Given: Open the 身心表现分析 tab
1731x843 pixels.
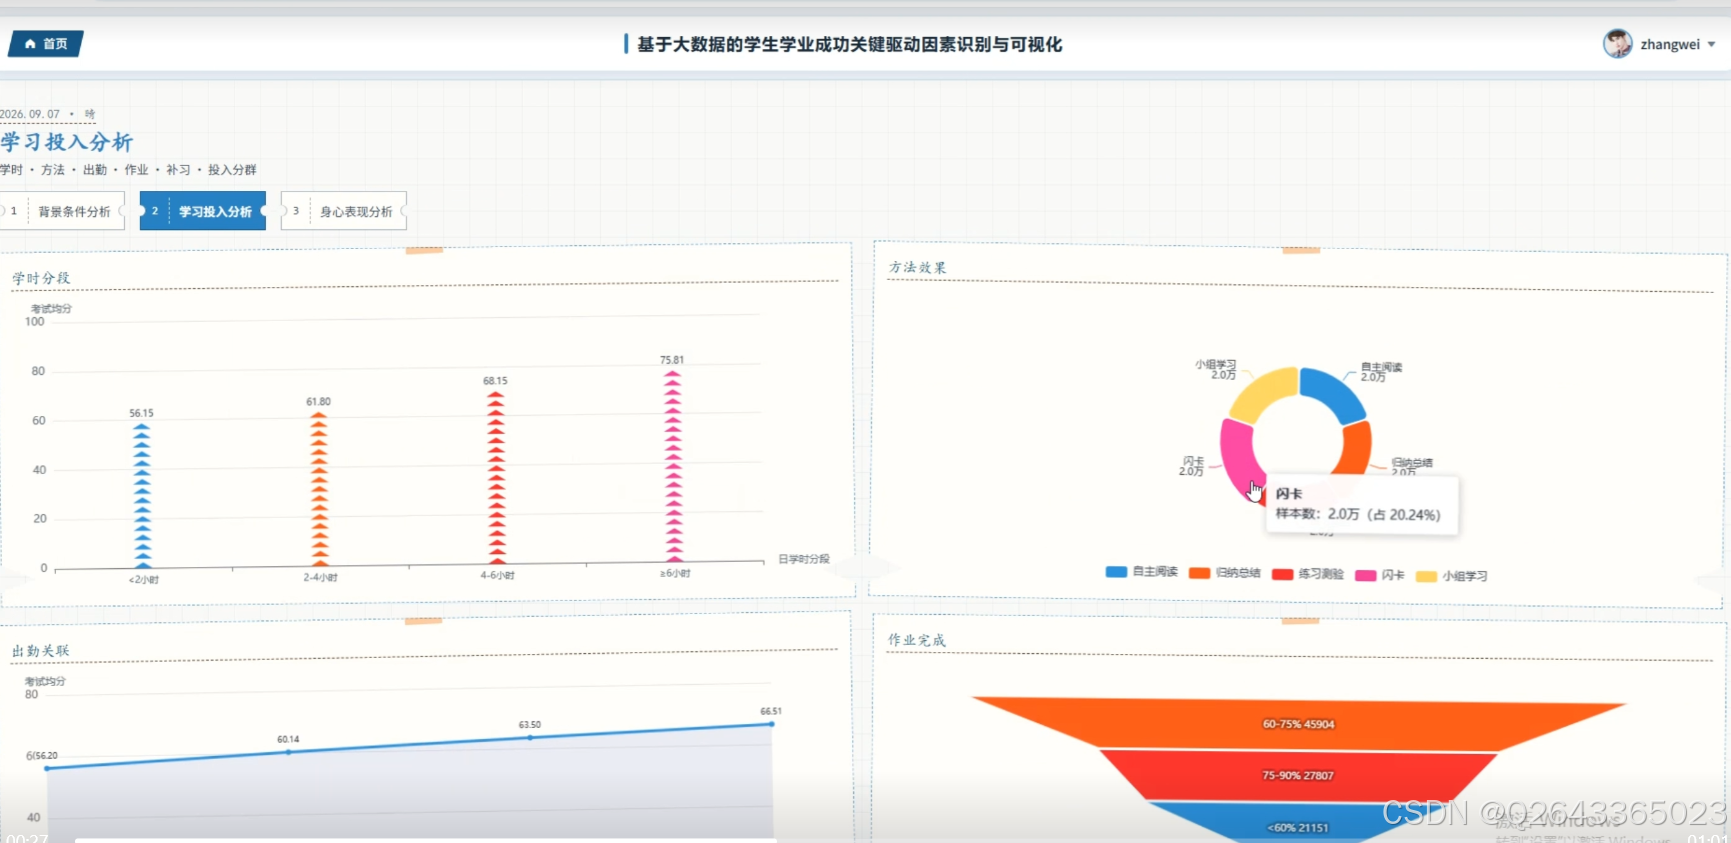Looking at the screenshot, I should coord(344,211).
